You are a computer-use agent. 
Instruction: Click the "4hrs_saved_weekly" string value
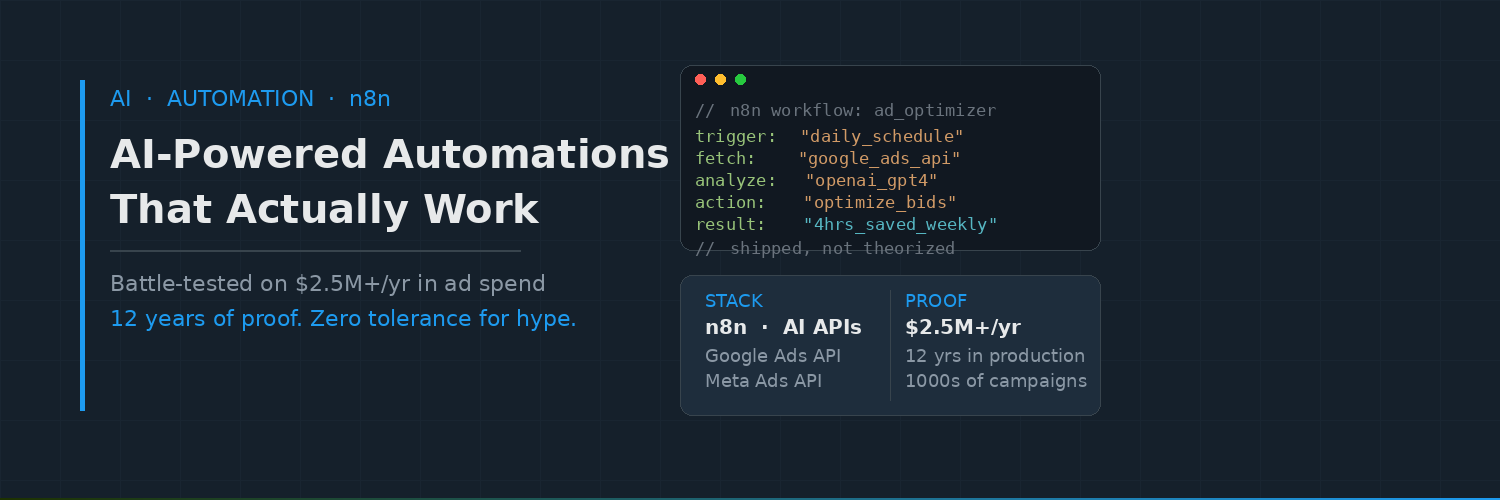(901, 224)
